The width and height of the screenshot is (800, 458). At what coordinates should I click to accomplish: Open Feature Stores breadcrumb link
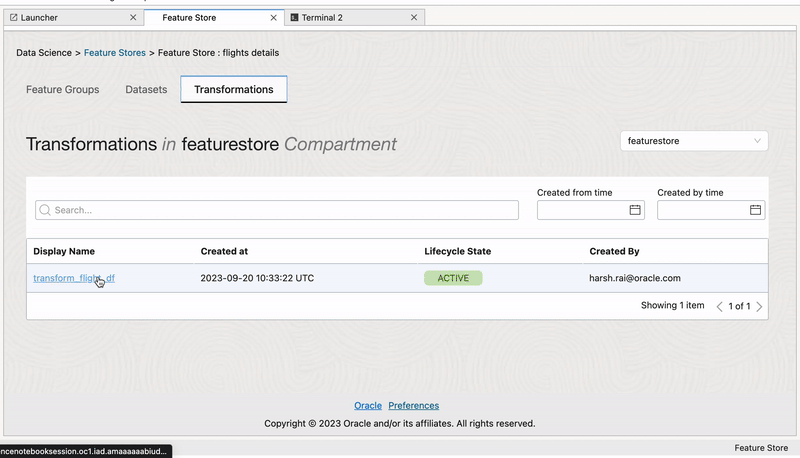pos(115,53)
